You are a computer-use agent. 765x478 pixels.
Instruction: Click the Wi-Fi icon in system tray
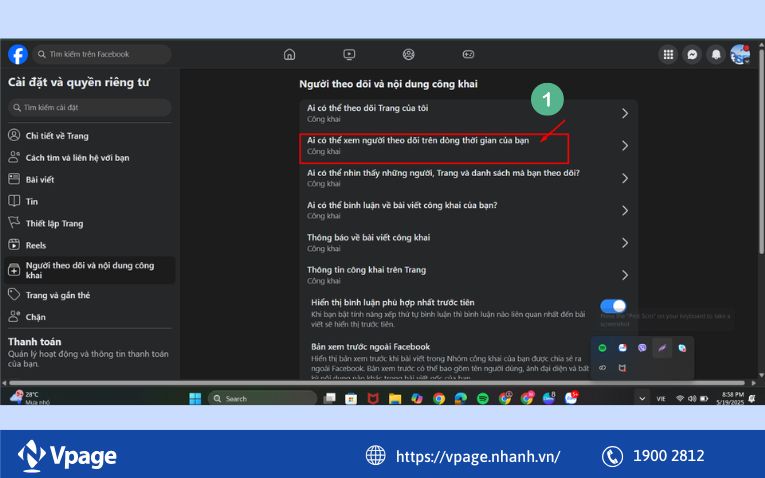click(680, 398)
